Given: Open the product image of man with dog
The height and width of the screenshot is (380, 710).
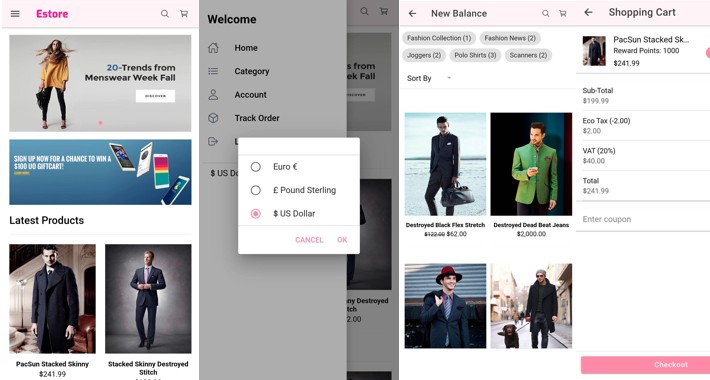Looking at the screenshot, I should [531, 306].
